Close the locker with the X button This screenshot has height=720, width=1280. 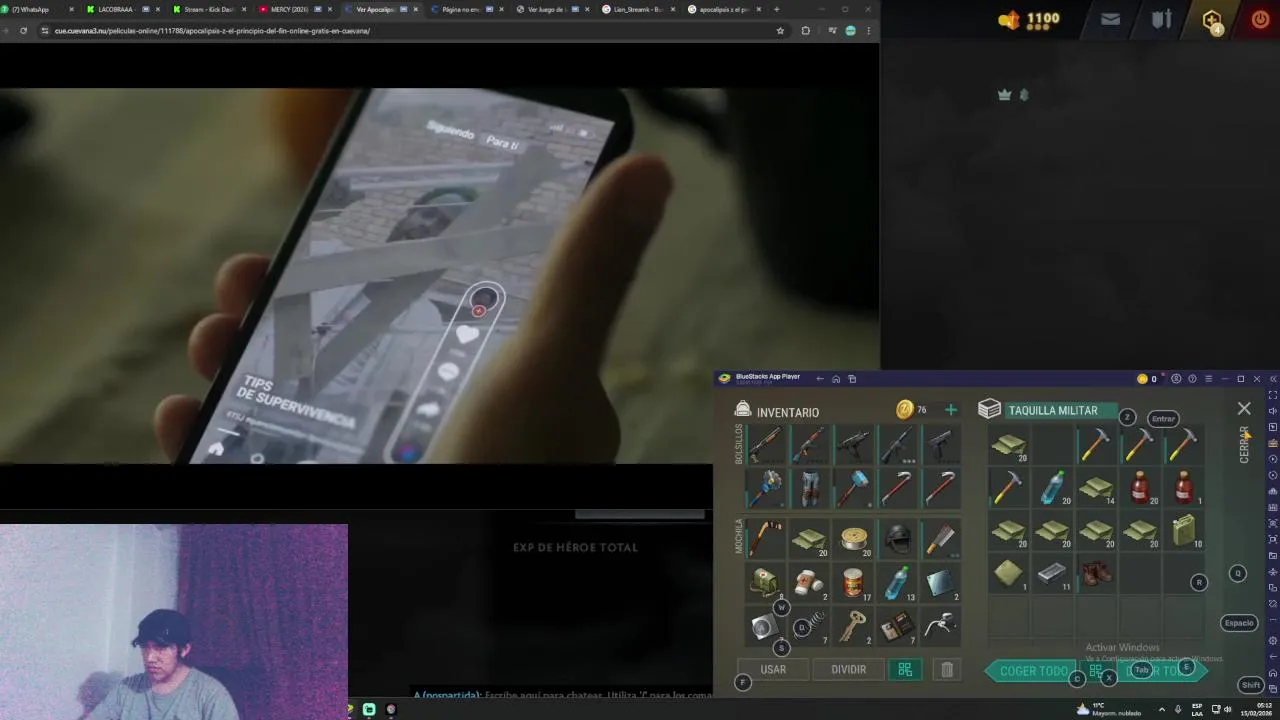1244,409
